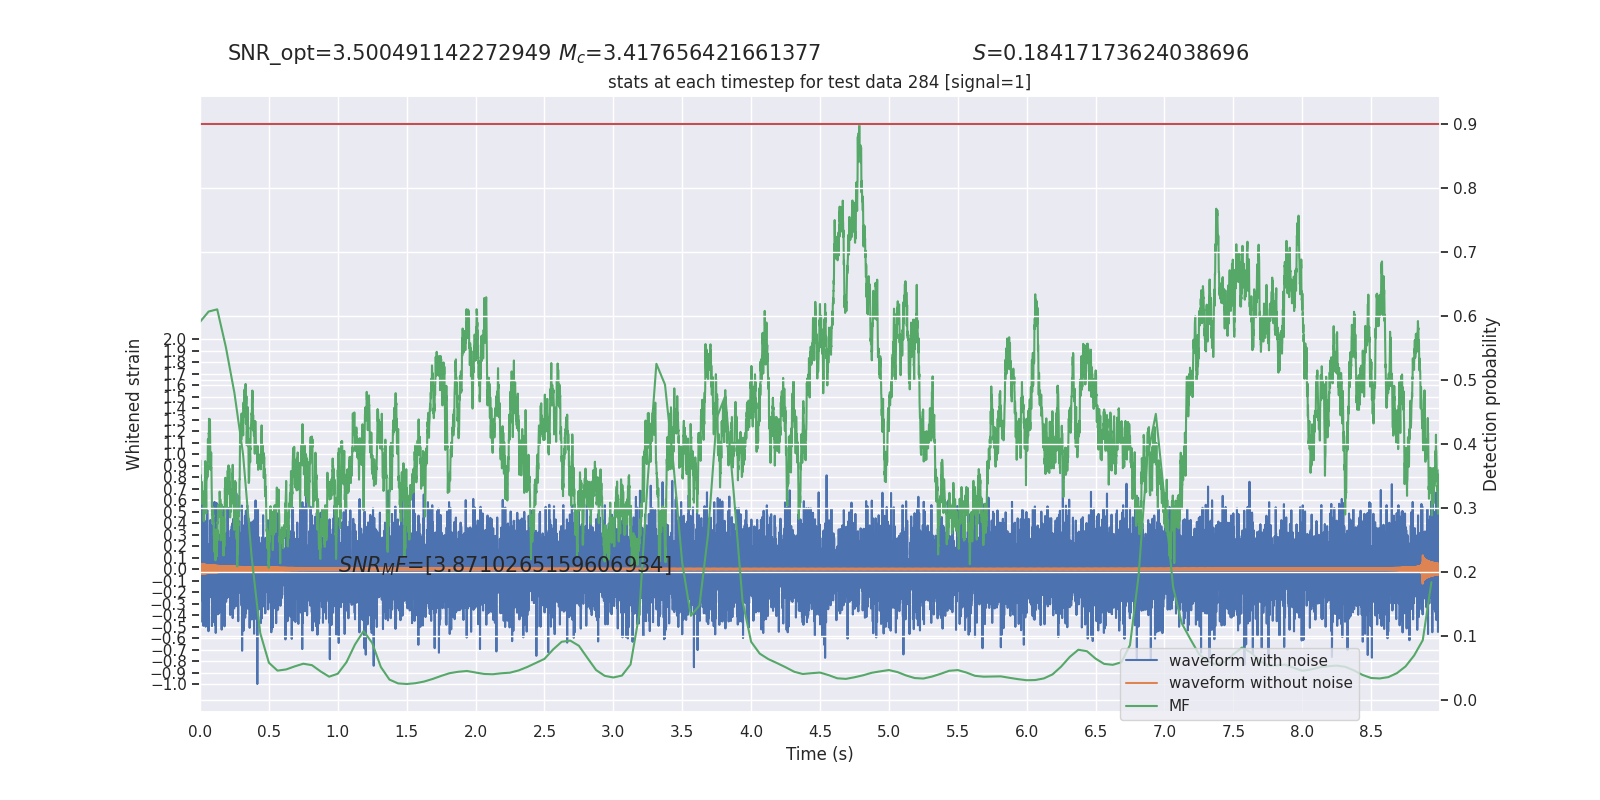Select the 'MF' legend label

(x=1179, y=706)
